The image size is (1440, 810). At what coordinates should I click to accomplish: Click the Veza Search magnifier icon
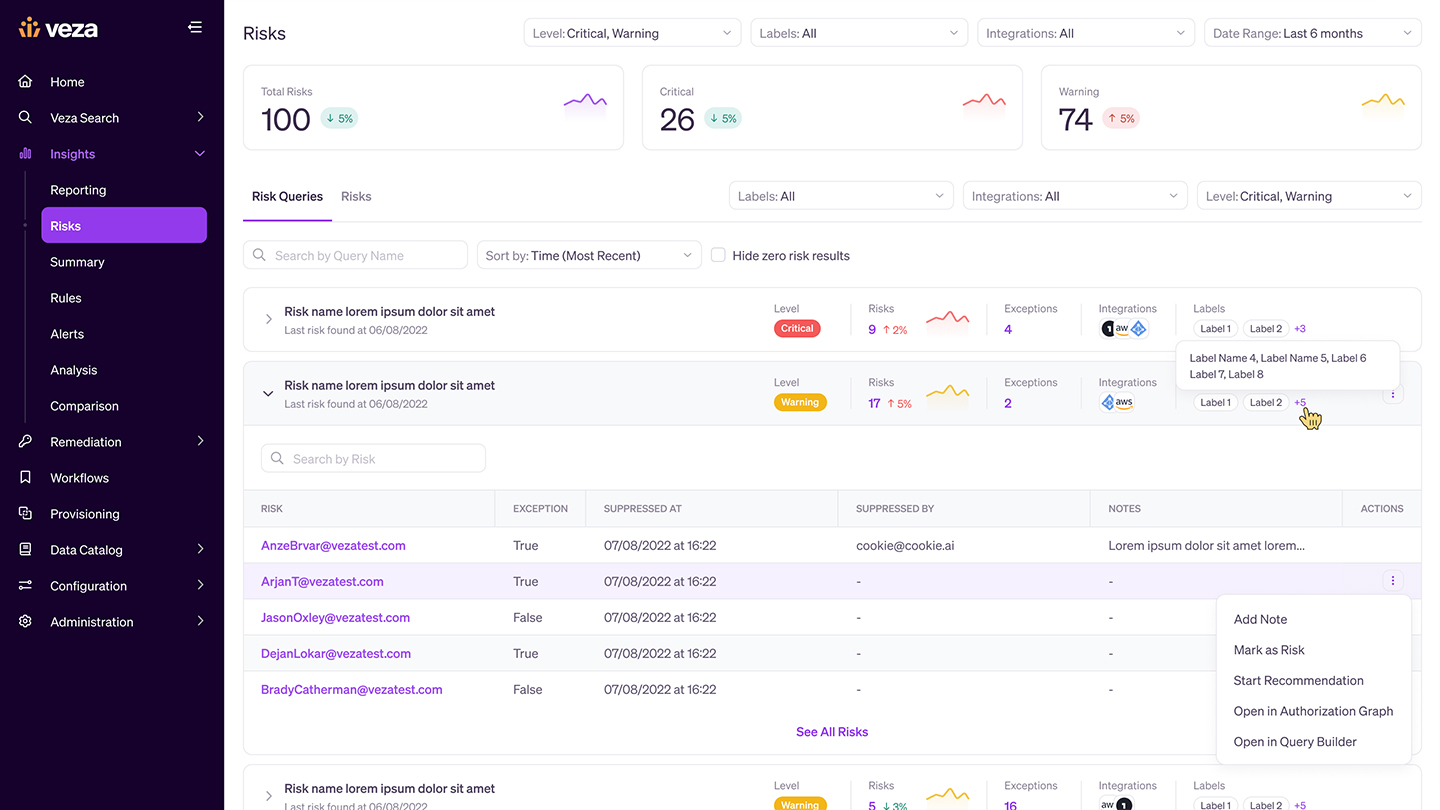click(26, 118)
